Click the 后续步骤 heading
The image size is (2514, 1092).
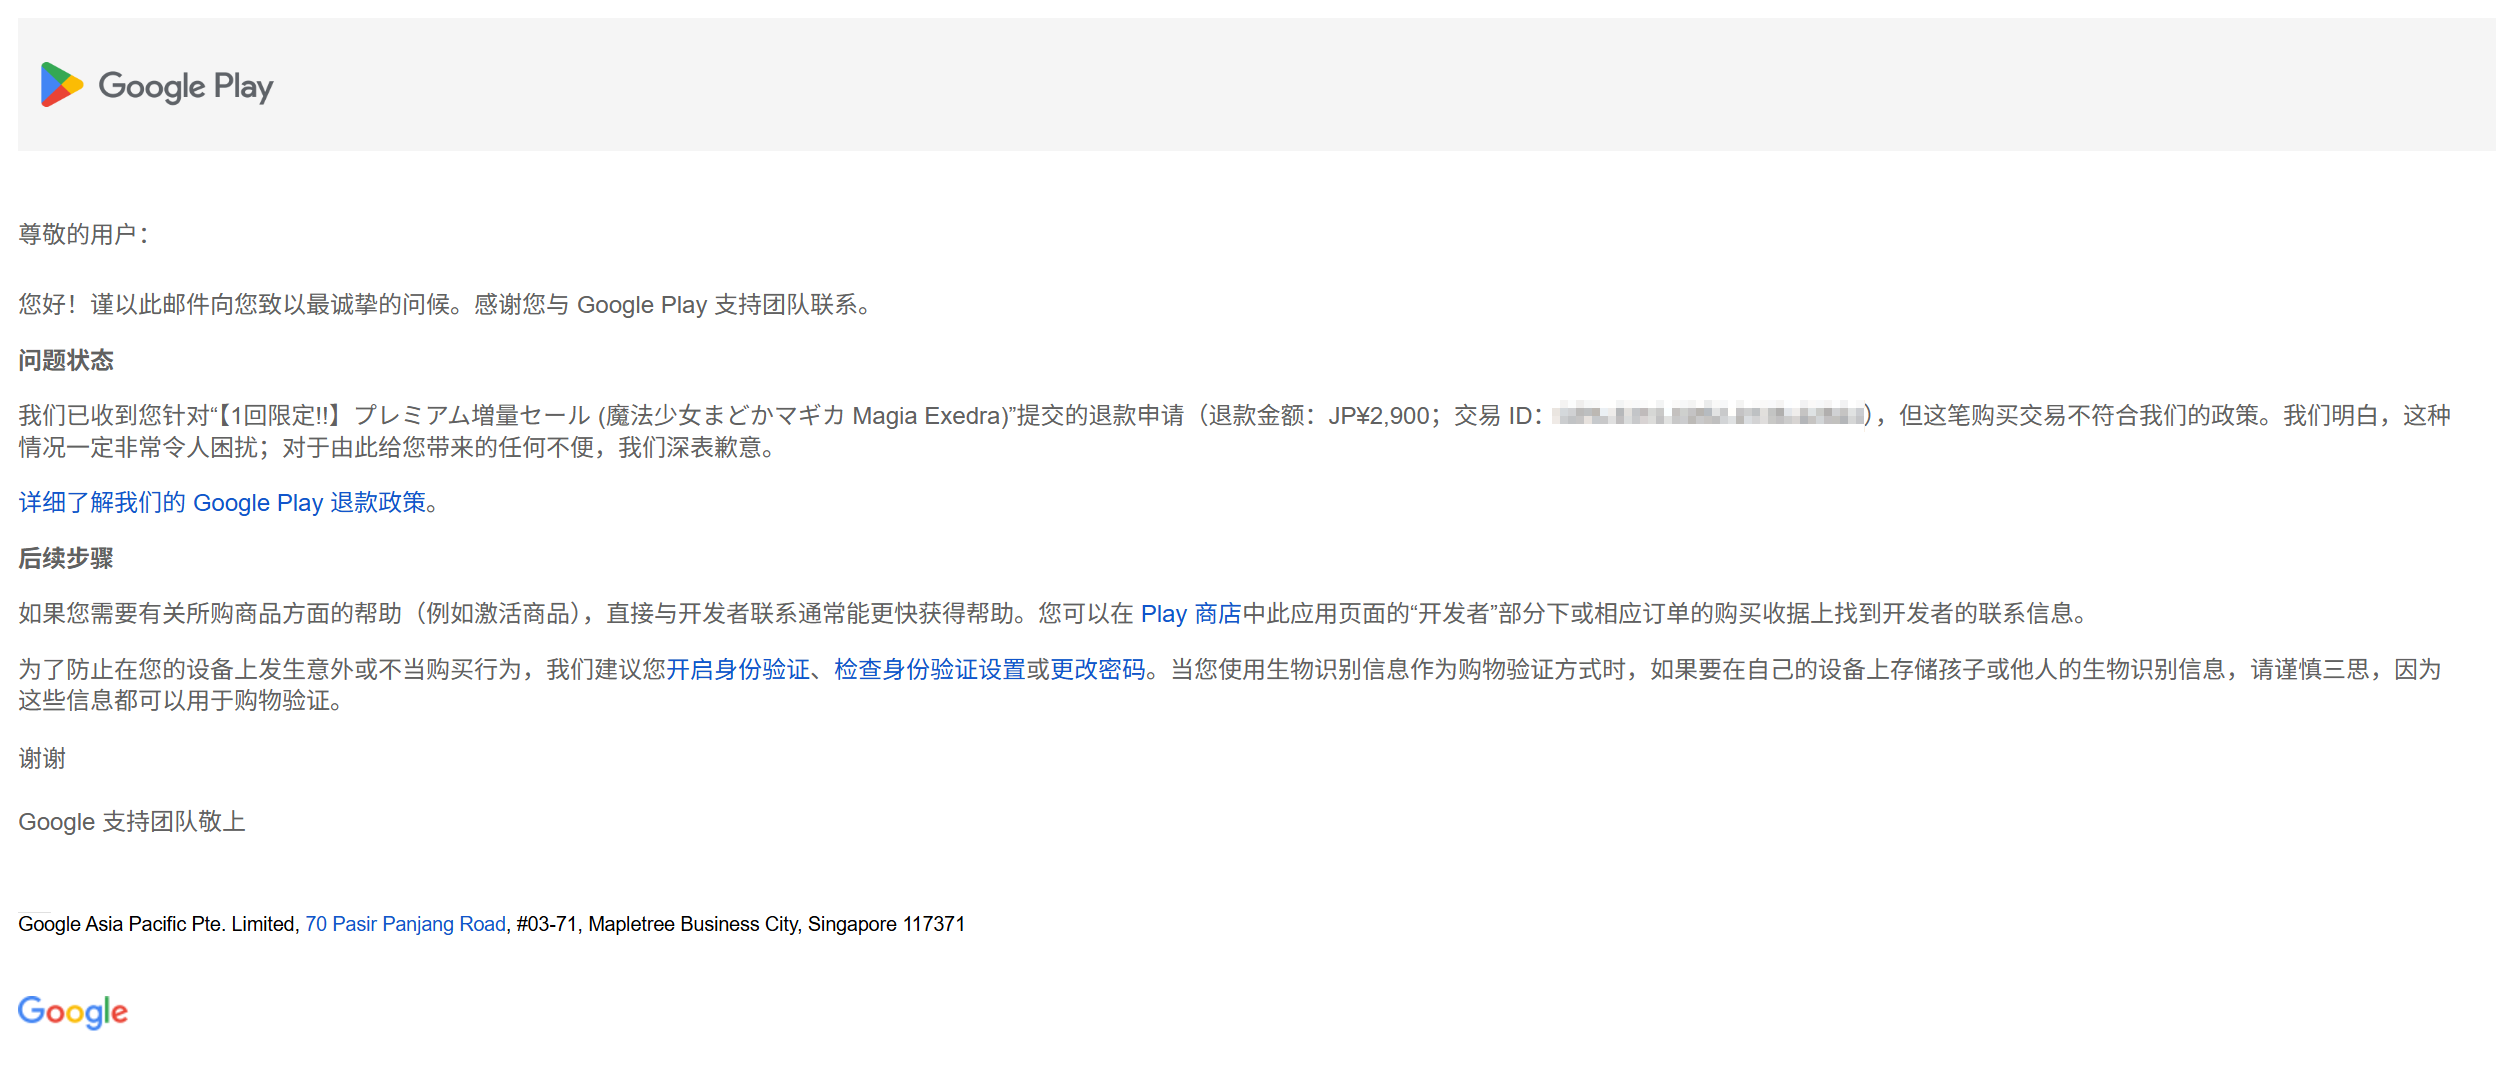click(66, 558)
